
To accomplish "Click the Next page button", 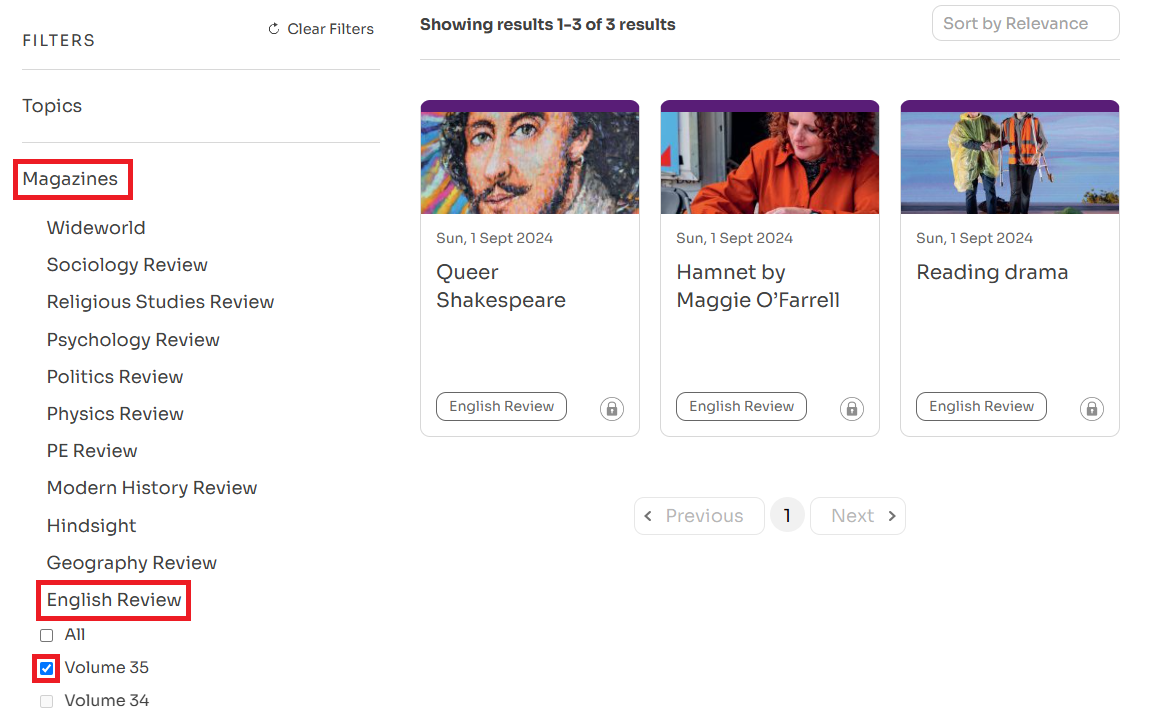I will (857, 516).
